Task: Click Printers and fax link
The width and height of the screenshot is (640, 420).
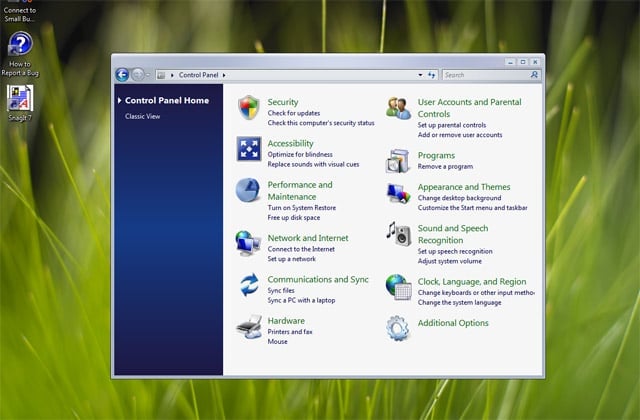Action: pos(290,332)
